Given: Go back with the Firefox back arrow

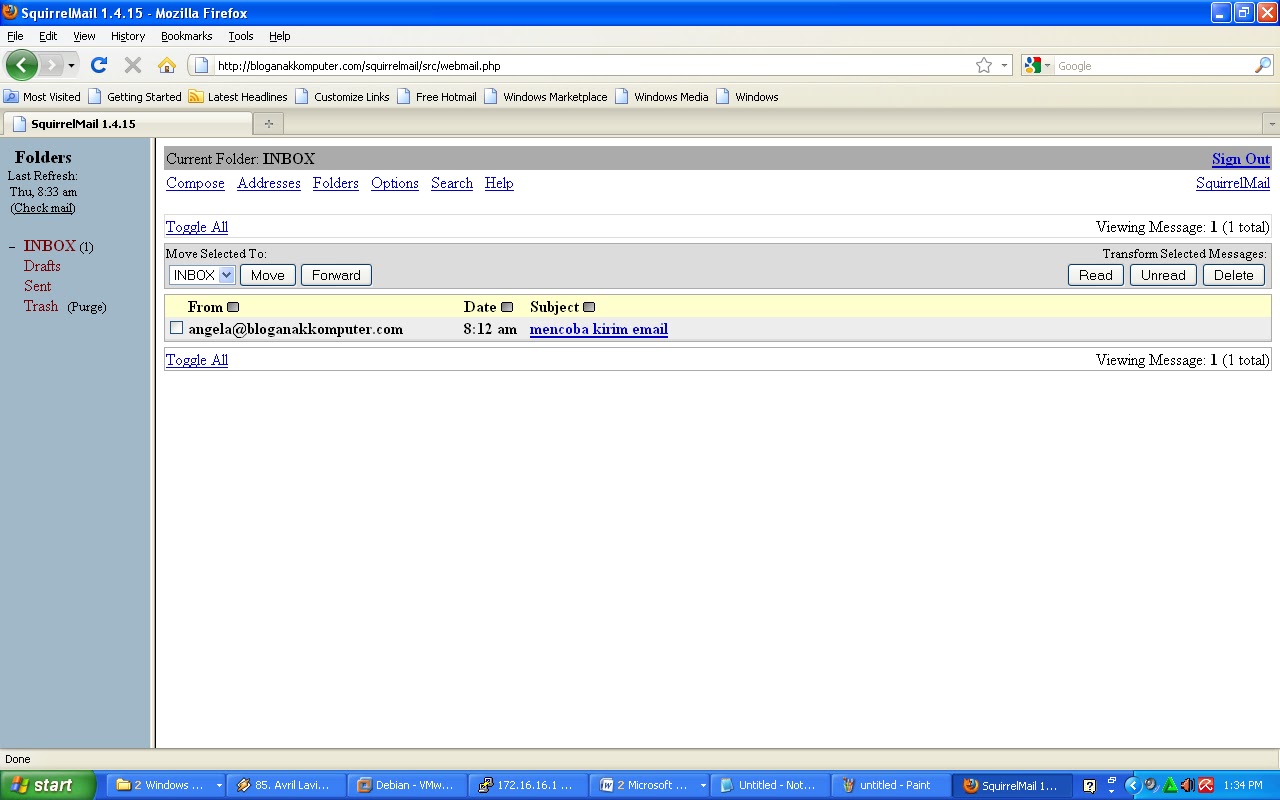Looking at the screenshot, I should 21,65.
